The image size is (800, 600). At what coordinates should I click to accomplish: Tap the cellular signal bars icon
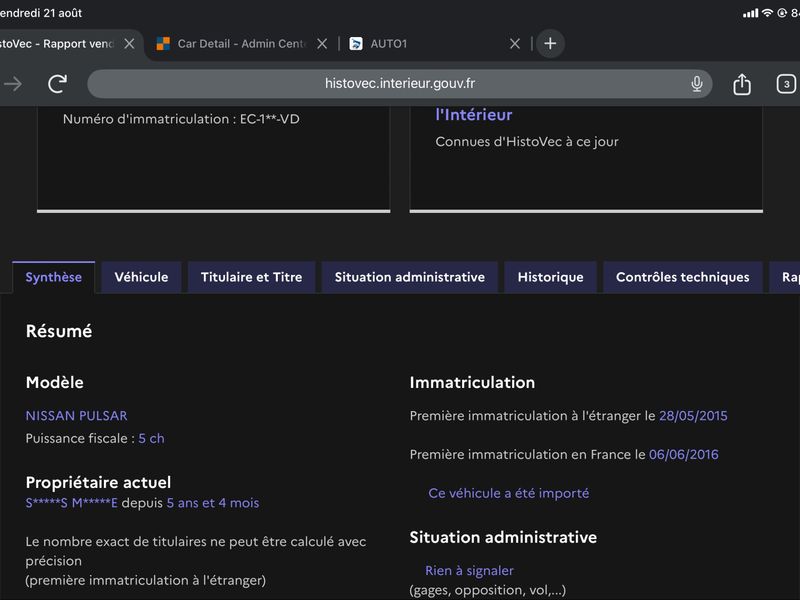point(751,13)
